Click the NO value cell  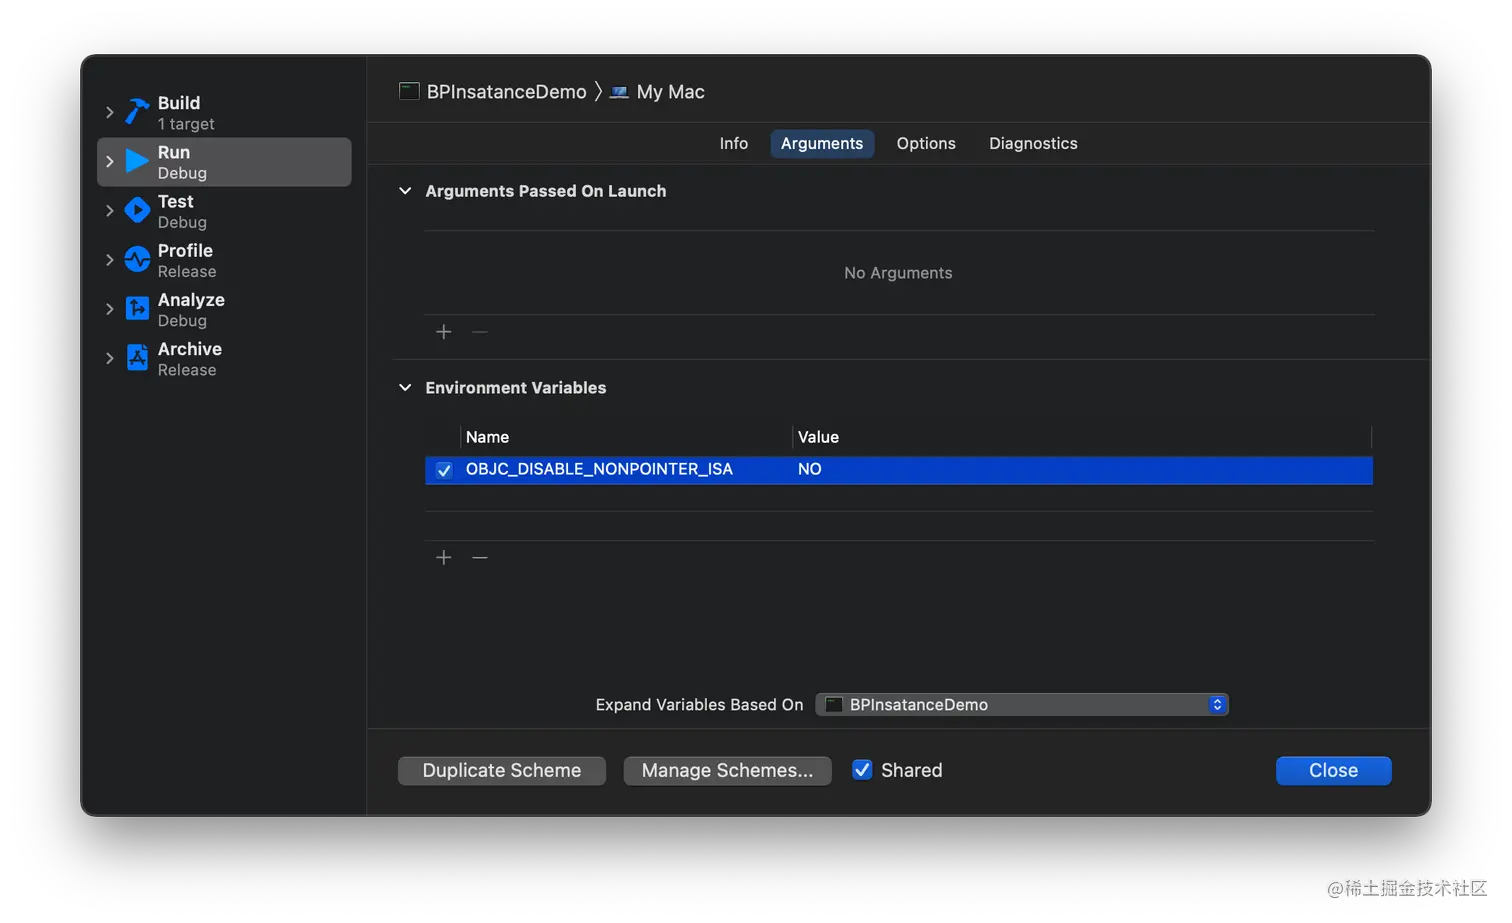coord(809,469)
